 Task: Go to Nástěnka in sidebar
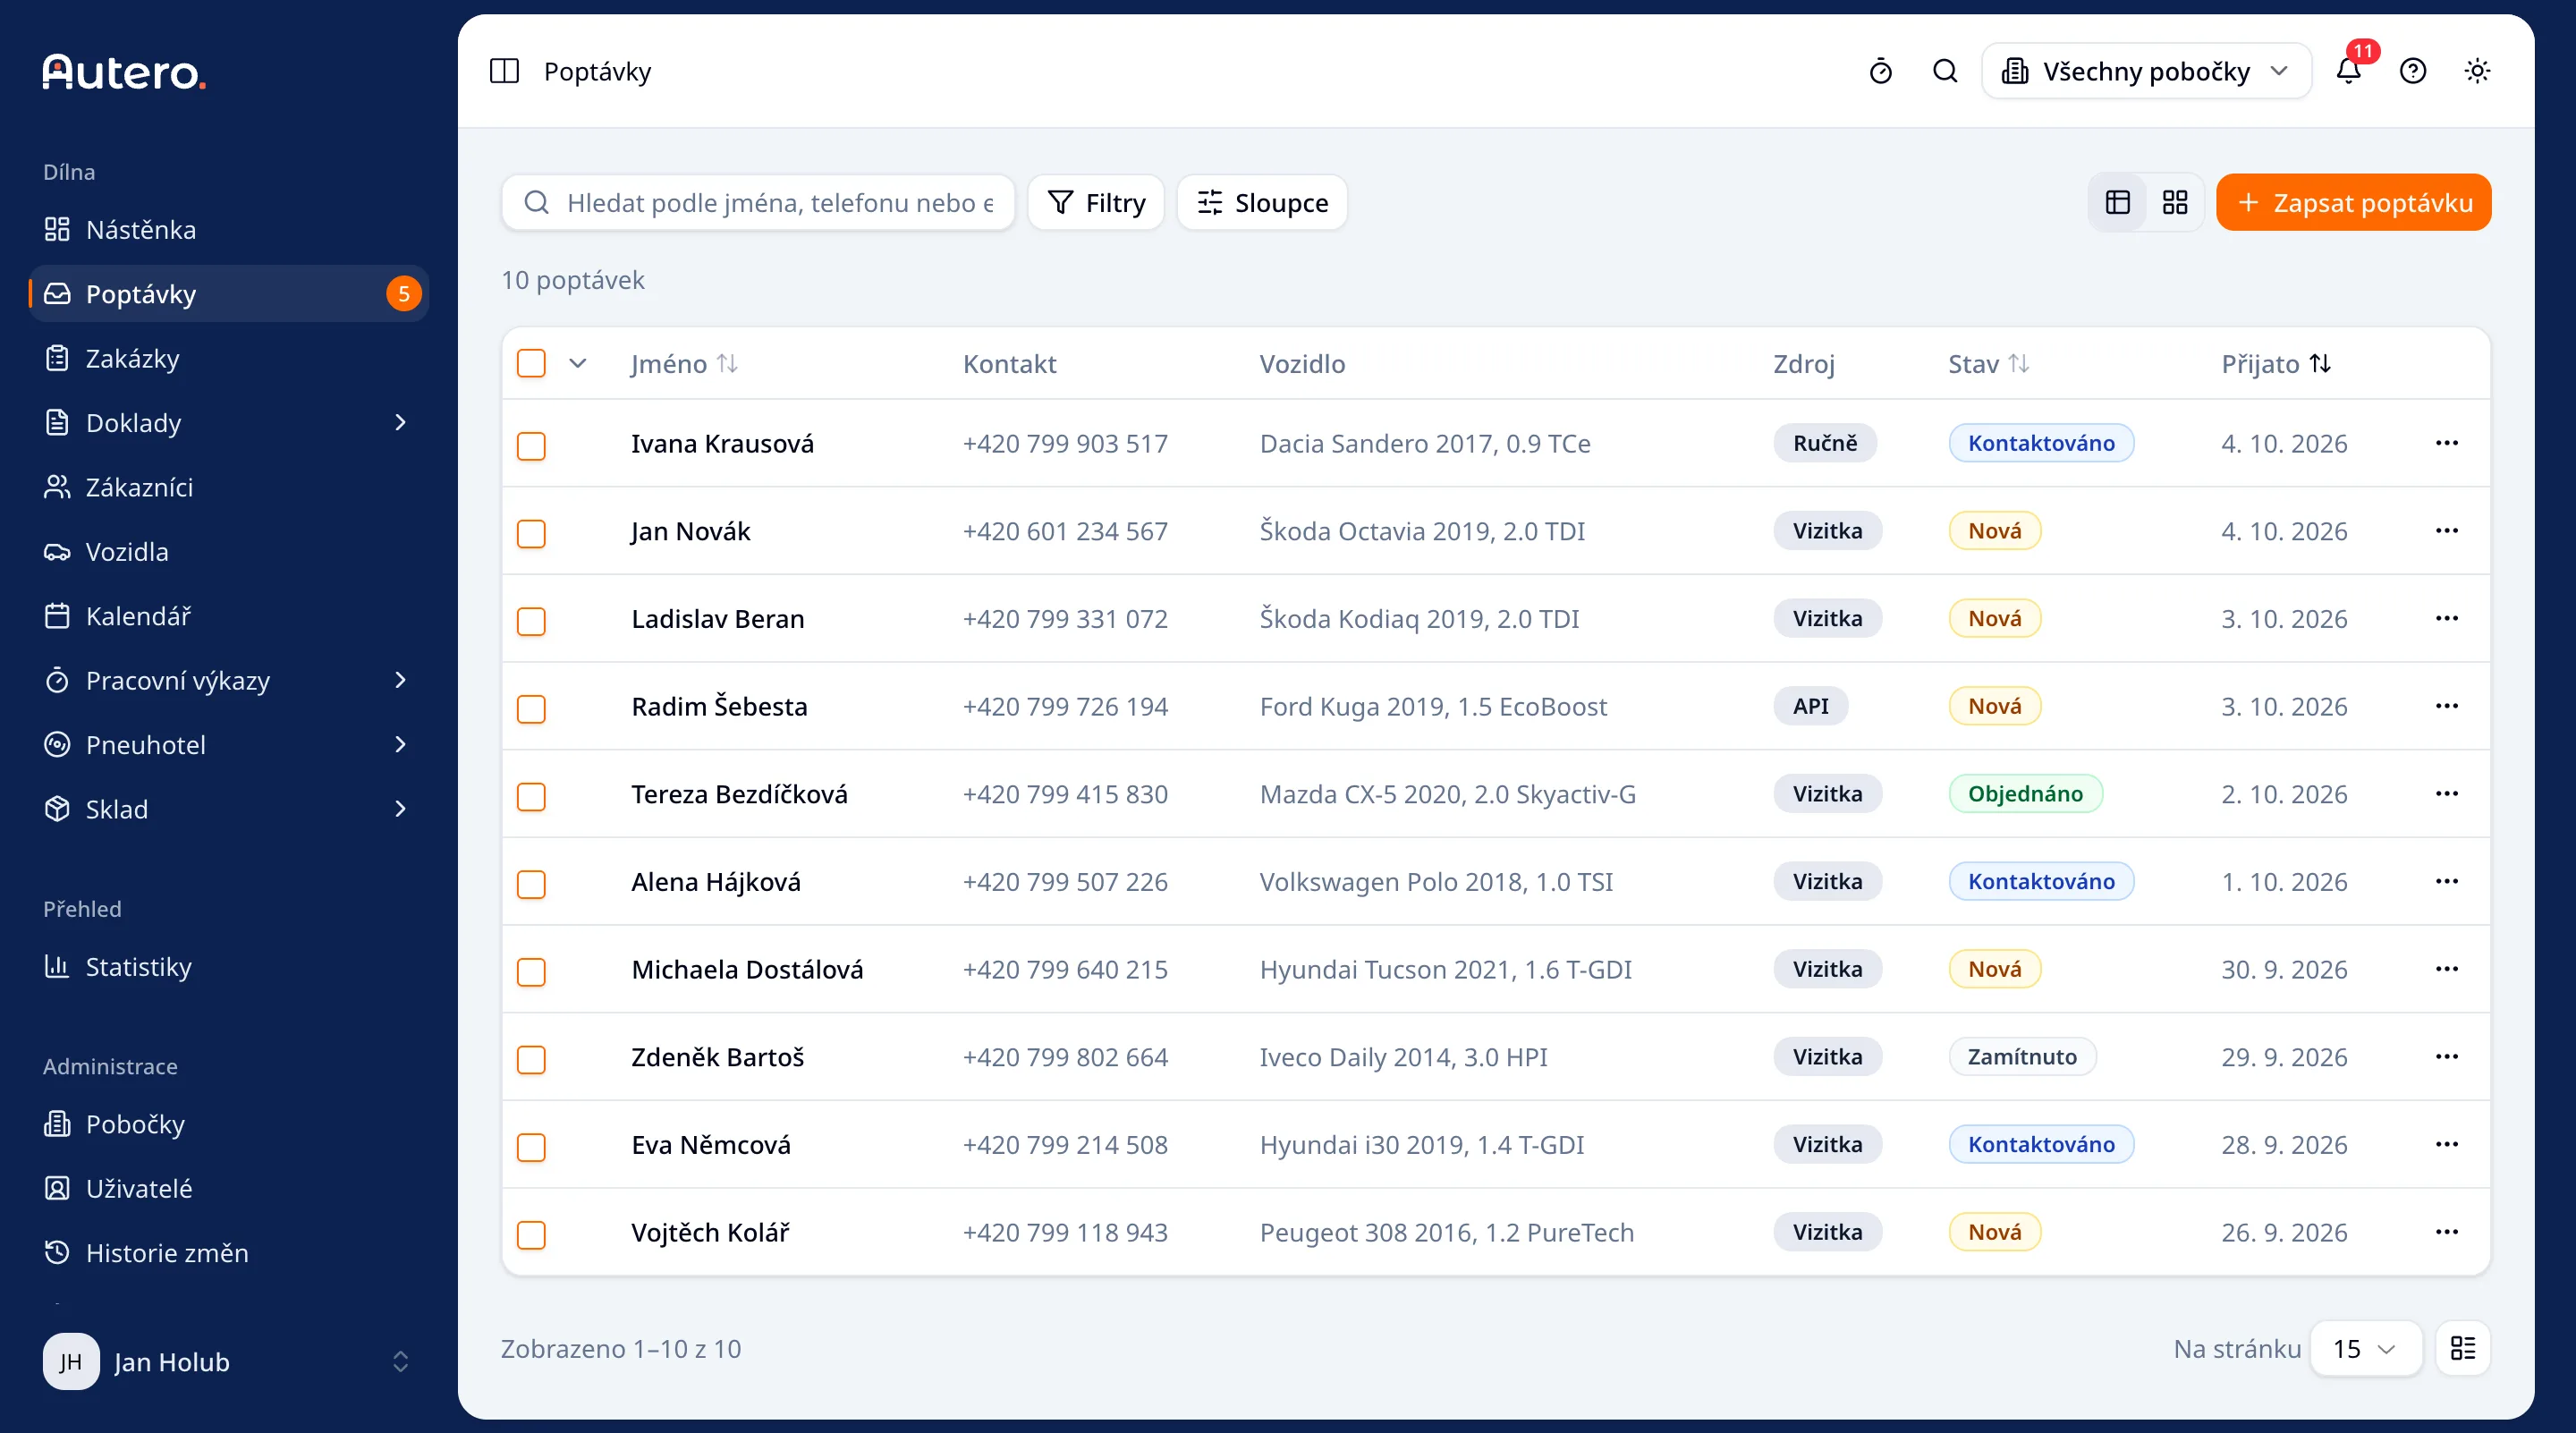pyautogui.click(x=229, y=230)
